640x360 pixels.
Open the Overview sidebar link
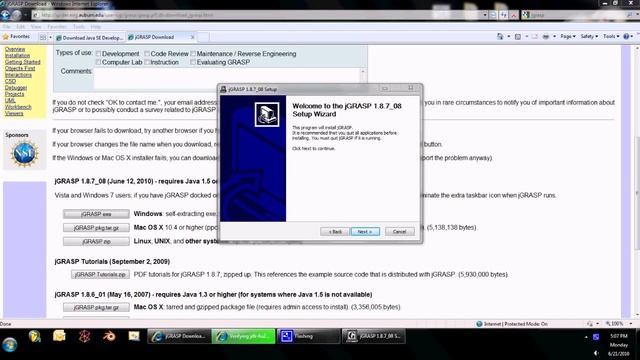[x=15, y=49]
